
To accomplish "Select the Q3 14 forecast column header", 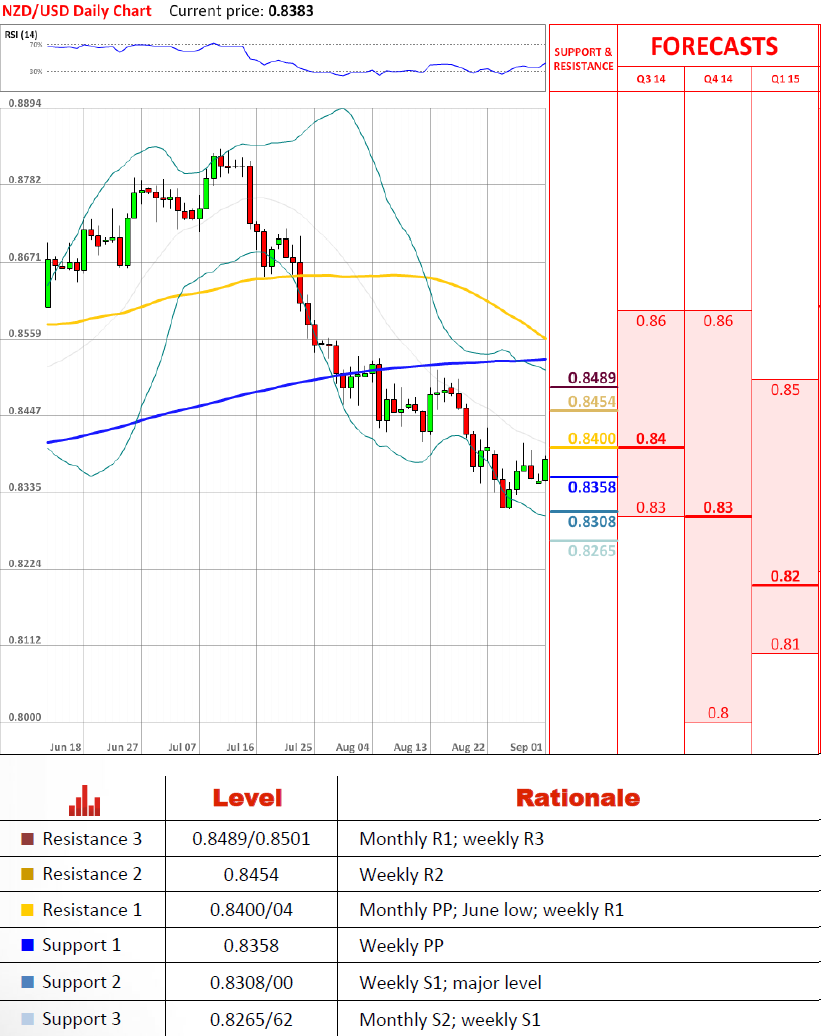I will (x=651, y=79).
